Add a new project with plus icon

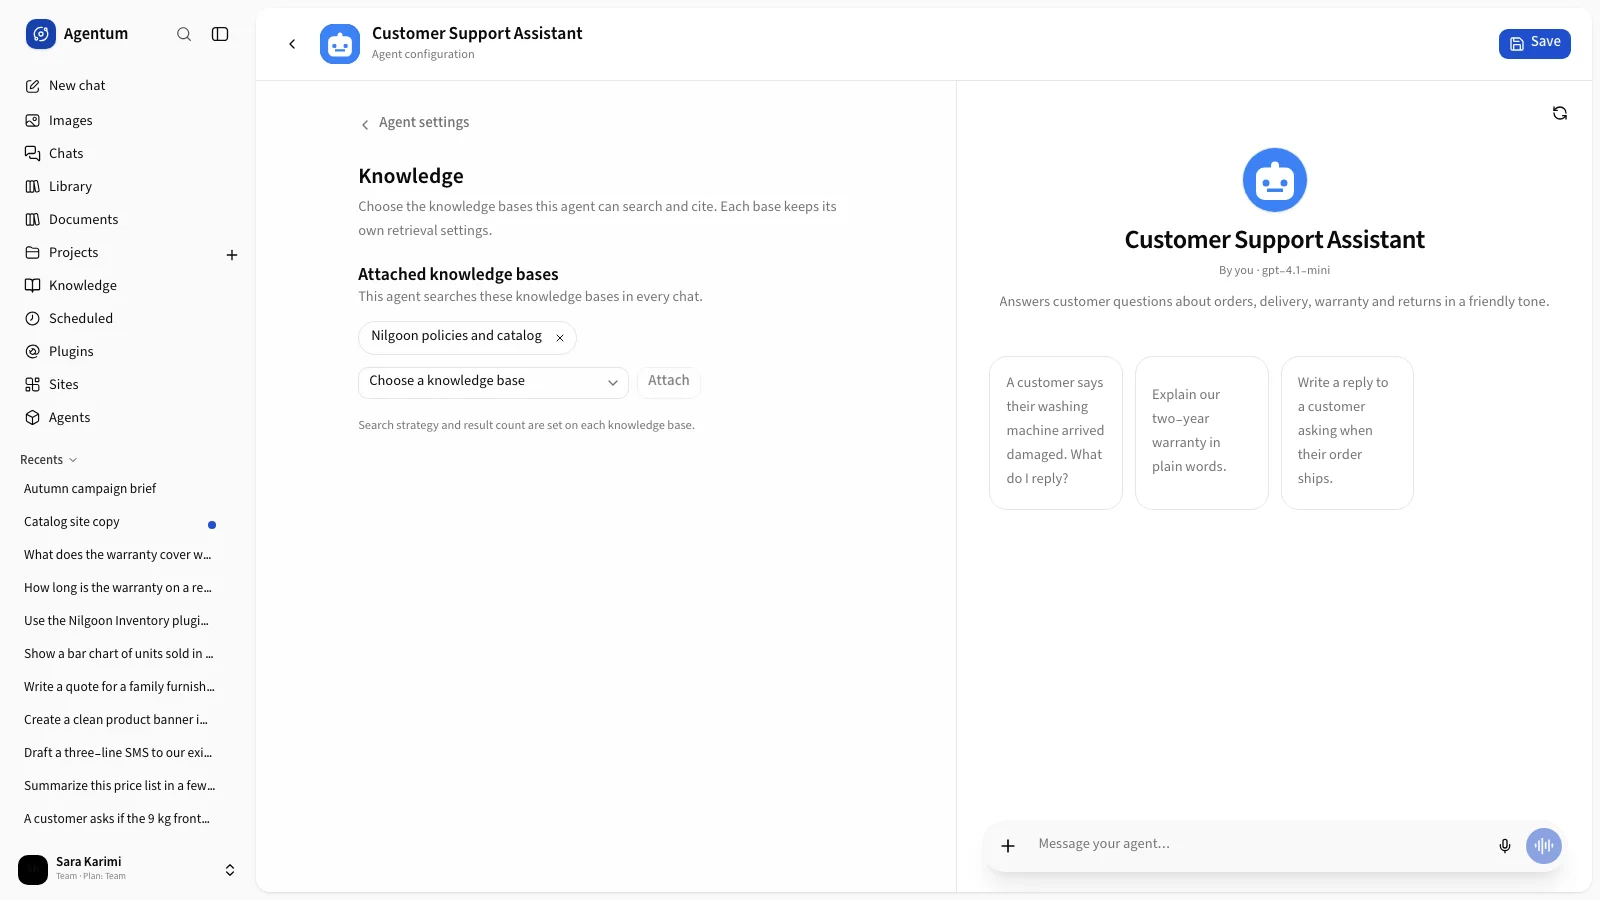coord(232,255)
